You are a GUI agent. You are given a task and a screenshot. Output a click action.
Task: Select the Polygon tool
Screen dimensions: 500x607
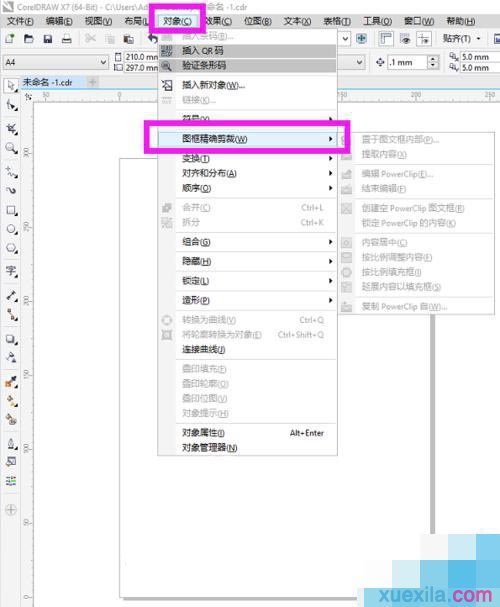click(11, 248)
